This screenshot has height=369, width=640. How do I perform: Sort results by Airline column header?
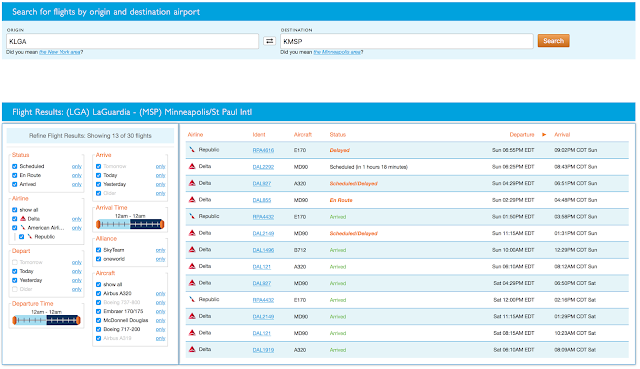click(x=195, y=135)
